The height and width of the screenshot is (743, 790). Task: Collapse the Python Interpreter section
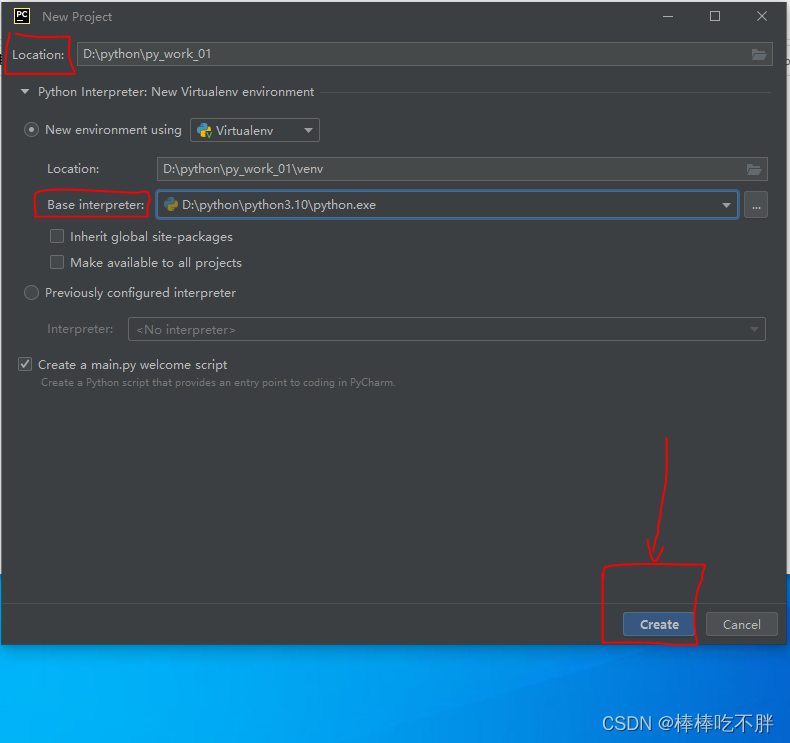pos(24,92)
